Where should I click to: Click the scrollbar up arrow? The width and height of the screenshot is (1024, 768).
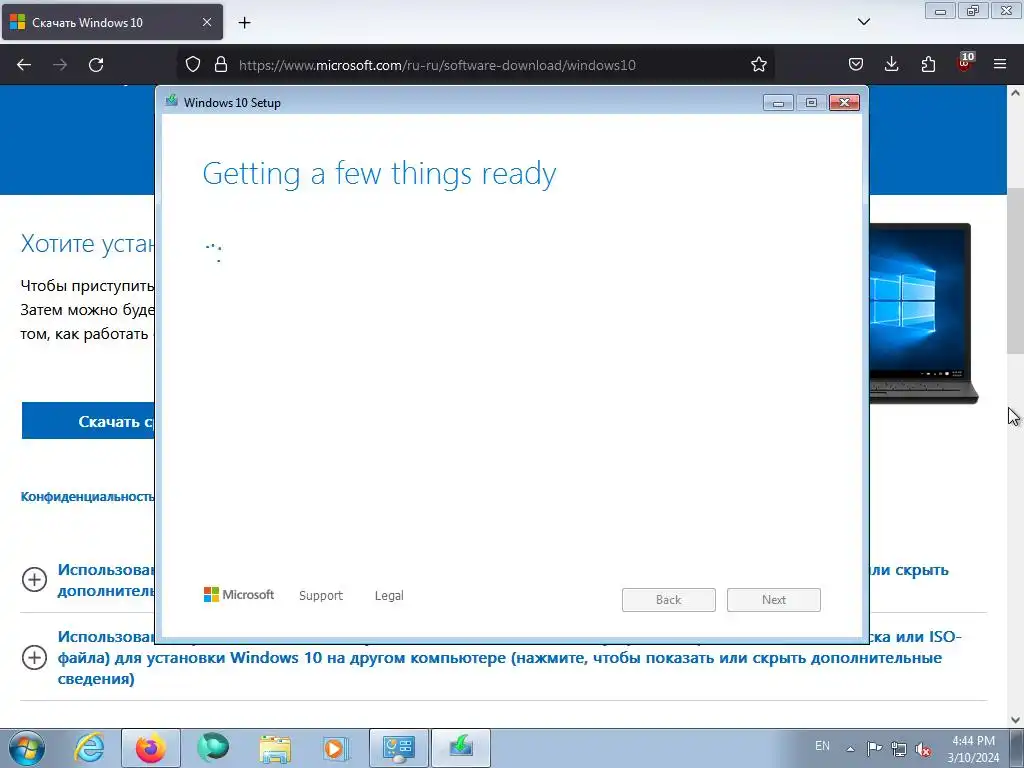pos(1015,93)
